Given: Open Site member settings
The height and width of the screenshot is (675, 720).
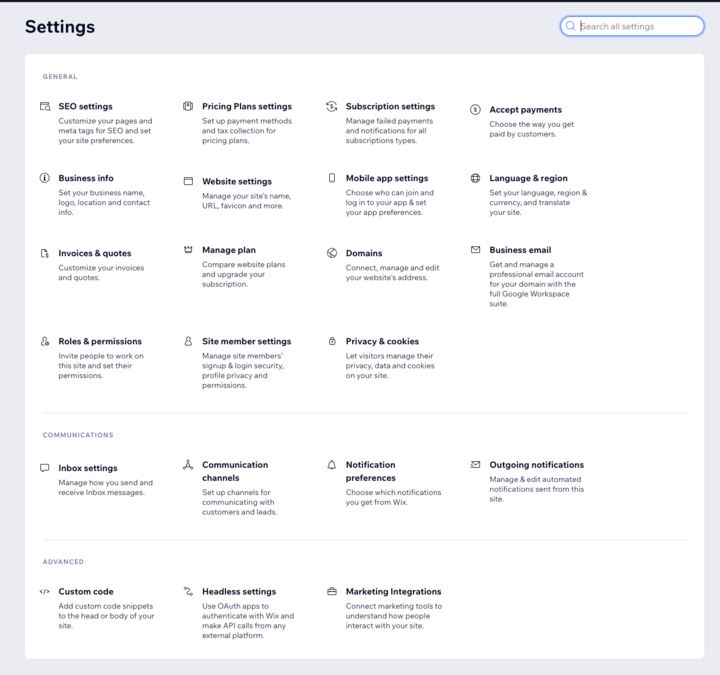Looking at the screenshot, I should coord(247,341).
